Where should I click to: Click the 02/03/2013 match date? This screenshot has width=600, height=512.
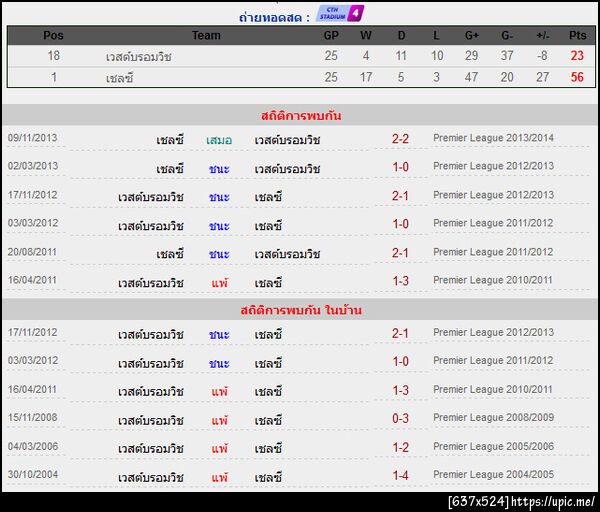click(33, 166)
